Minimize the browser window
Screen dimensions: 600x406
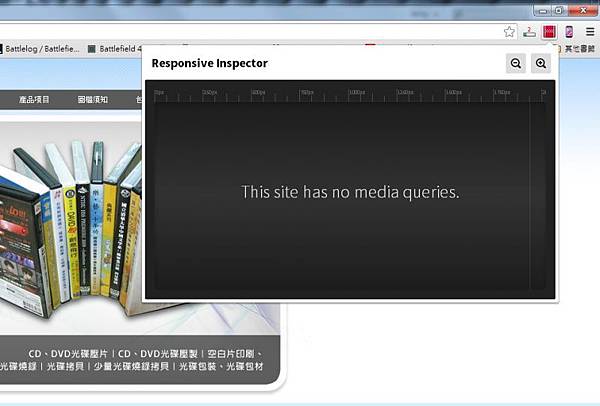pyautogui.click(x=543, y=11)
